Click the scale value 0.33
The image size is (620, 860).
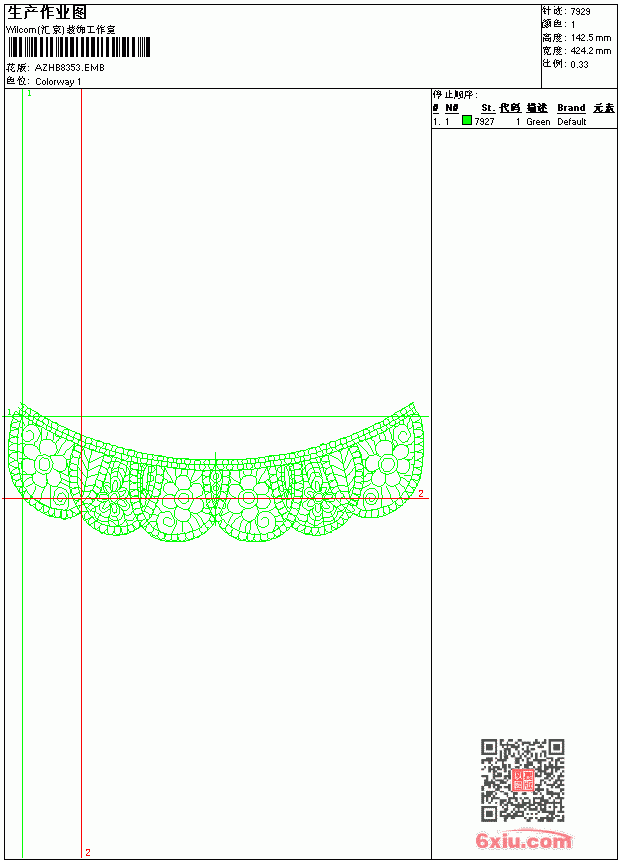click(x=579, y=64)
